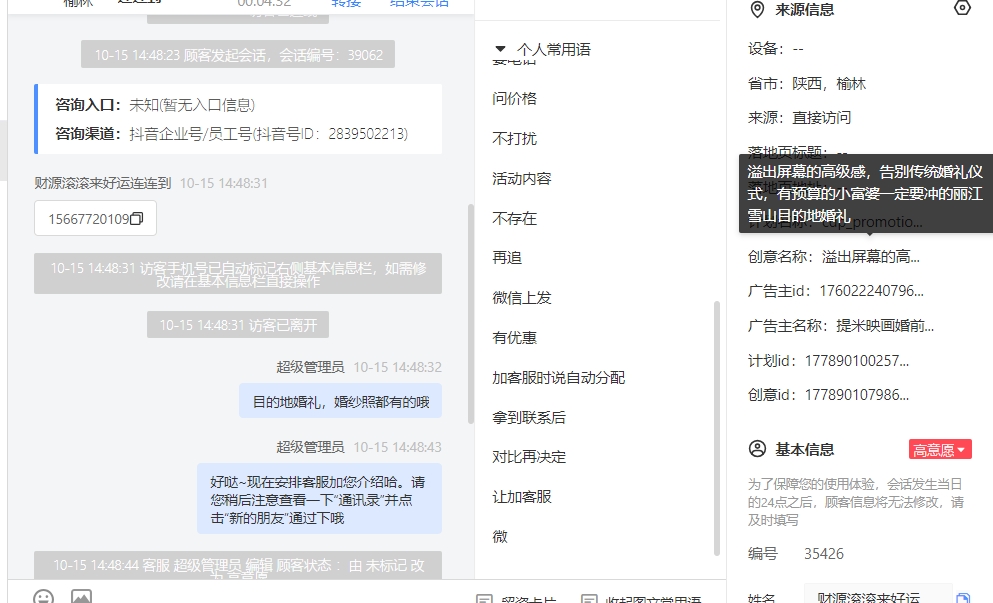
Task: Click the 咨询入口 未知(暂无入口信息) line
Action: tap(155, 105)
